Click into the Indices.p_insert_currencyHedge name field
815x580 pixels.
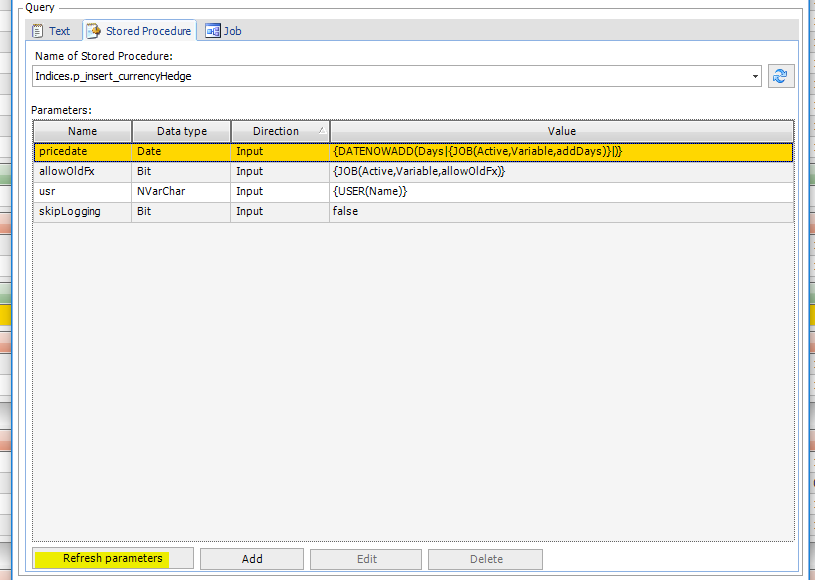tap(390, 76)
